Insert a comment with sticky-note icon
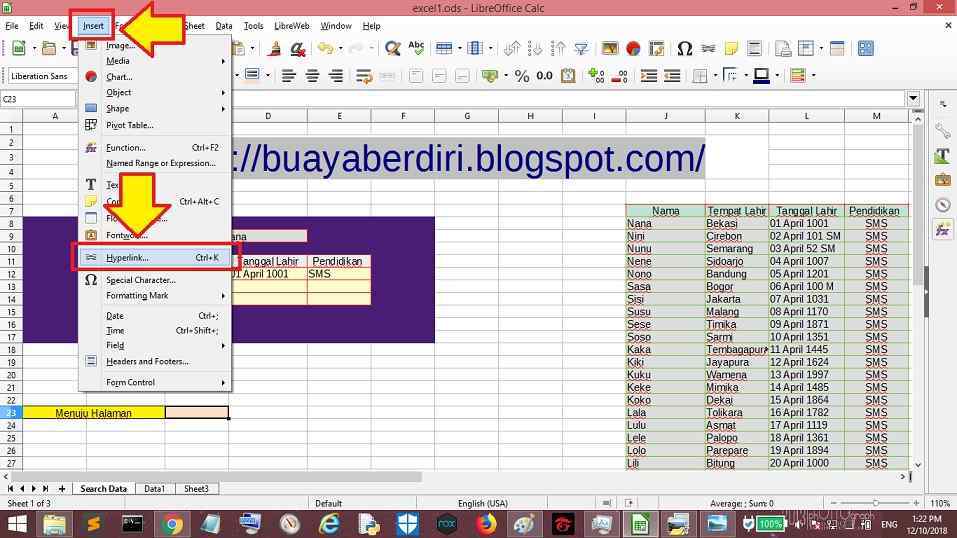The width and height of the screenshot is (957, 538). [731, 48]
